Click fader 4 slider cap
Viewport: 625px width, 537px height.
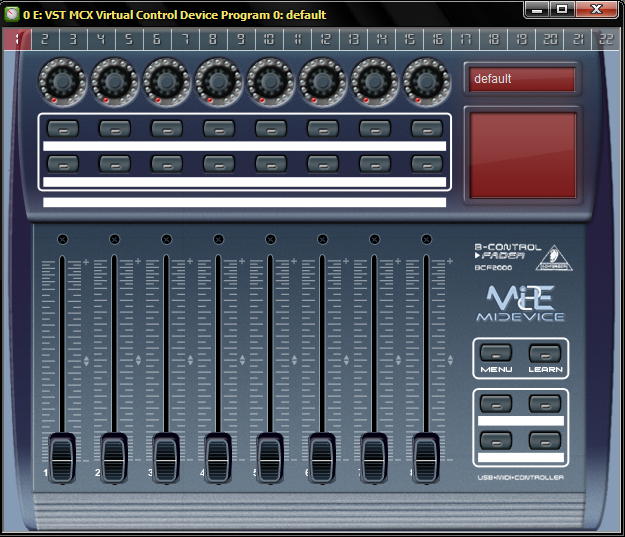218,458
